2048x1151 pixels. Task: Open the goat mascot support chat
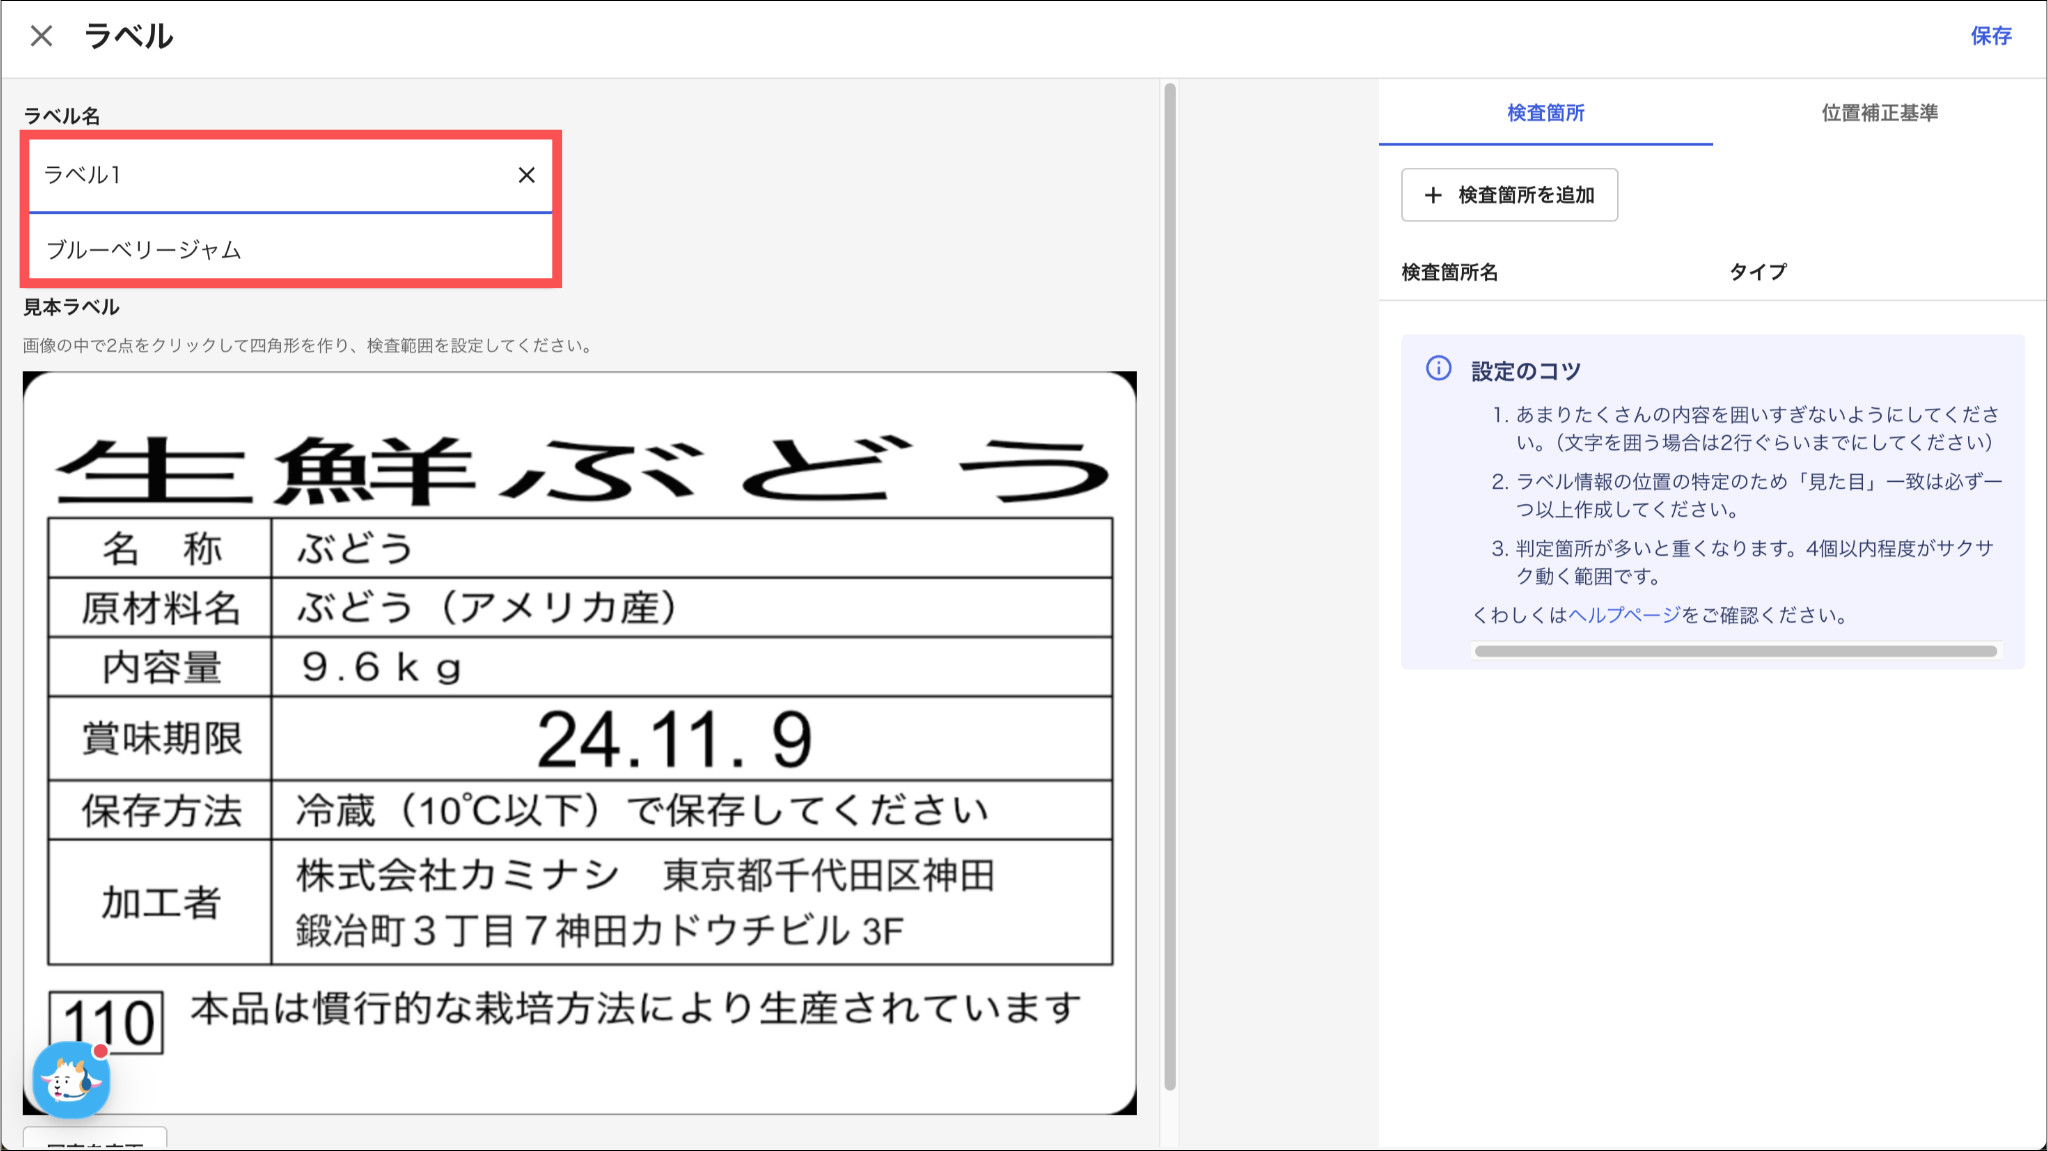pyautogui.click(x=70, y=1079)
